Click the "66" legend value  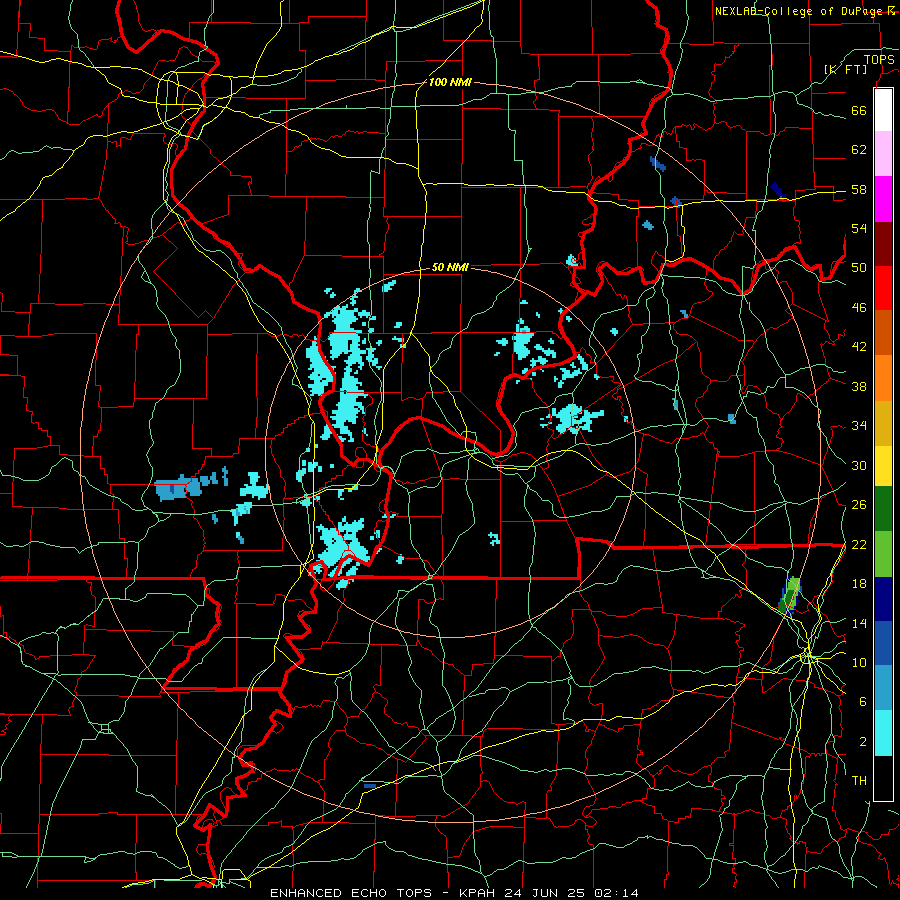tap(859, 110)
